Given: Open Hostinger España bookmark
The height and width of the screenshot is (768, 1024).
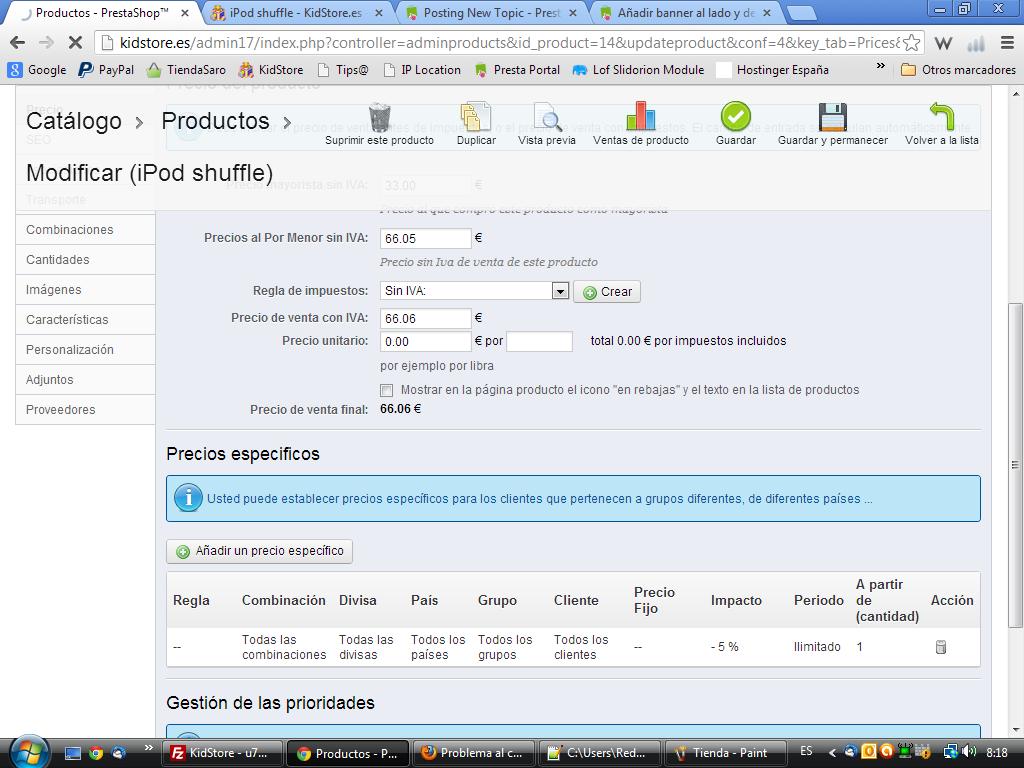Looking at the screenshot, I should tap(773, 70).
